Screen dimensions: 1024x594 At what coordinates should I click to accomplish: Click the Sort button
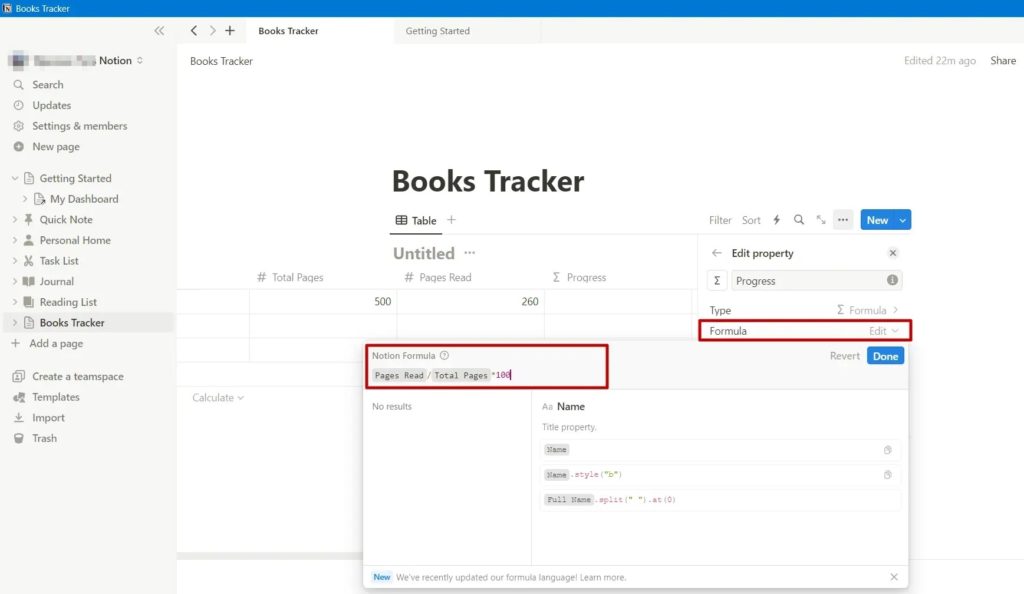tap(751, 220)
